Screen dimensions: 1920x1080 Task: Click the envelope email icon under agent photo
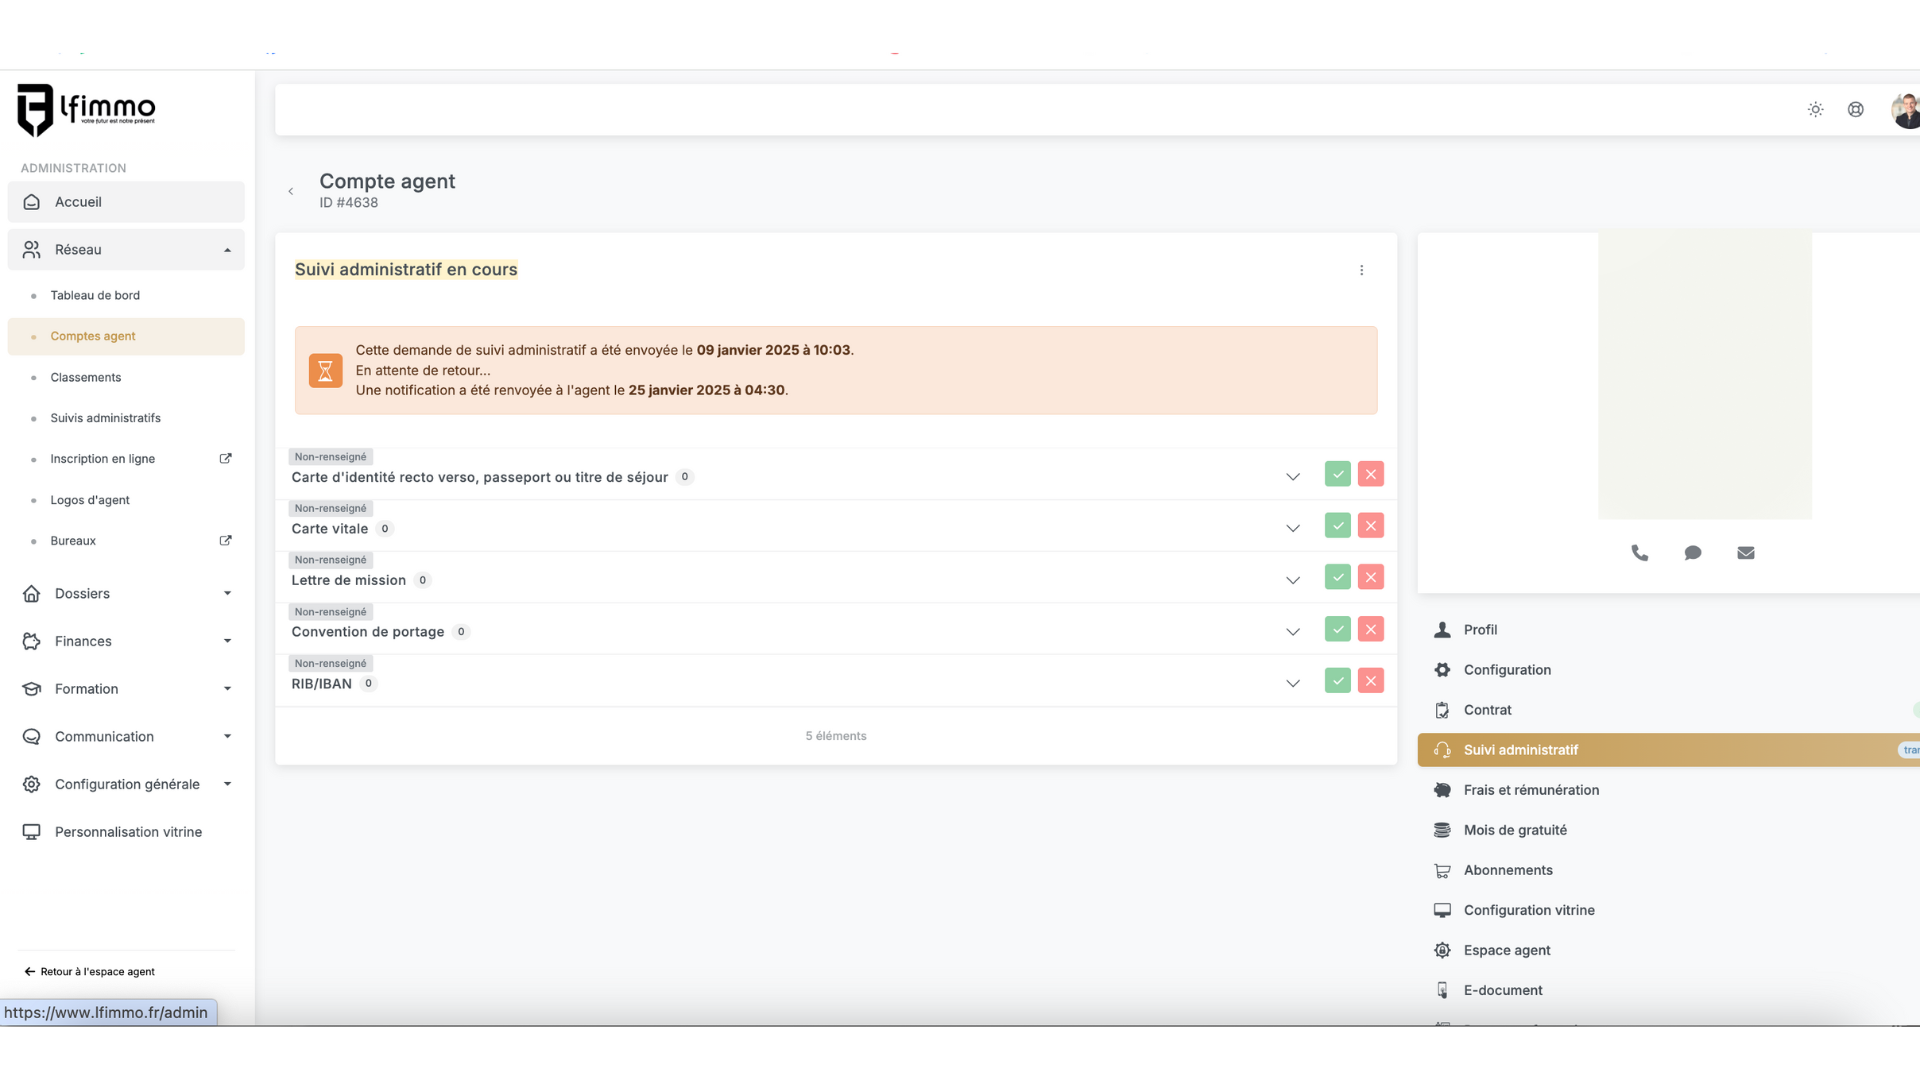(1745, 553)
